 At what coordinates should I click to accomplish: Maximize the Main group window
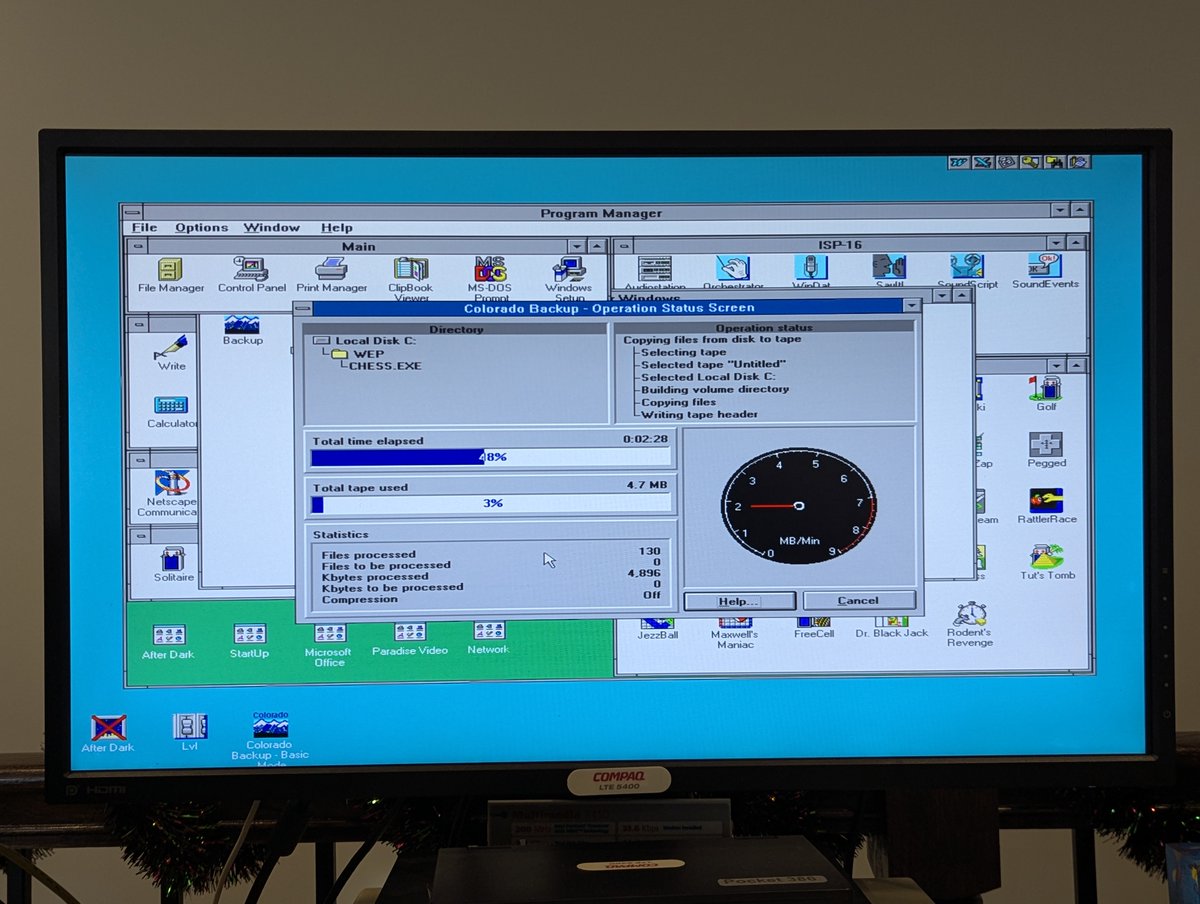597,246
